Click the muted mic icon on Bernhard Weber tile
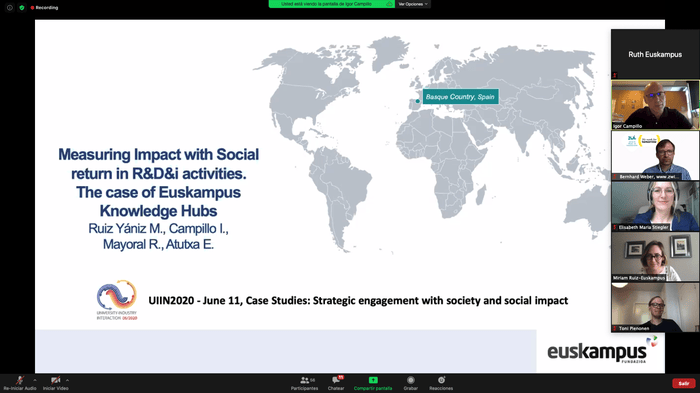Image resolution: width=700 pixels, height=393 pixels. (x=615, y=177)
